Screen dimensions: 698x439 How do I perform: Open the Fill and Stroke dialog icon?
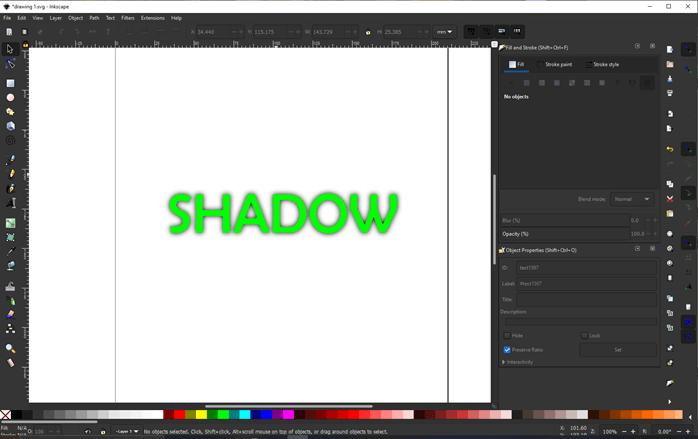(670, 383)
